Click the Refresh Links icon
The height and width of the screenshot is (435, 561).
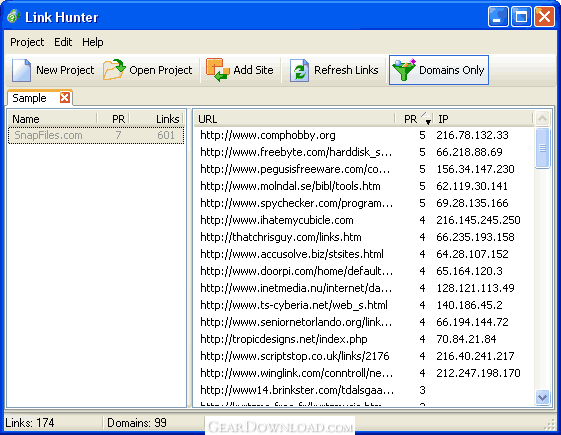tap(299, 70)
